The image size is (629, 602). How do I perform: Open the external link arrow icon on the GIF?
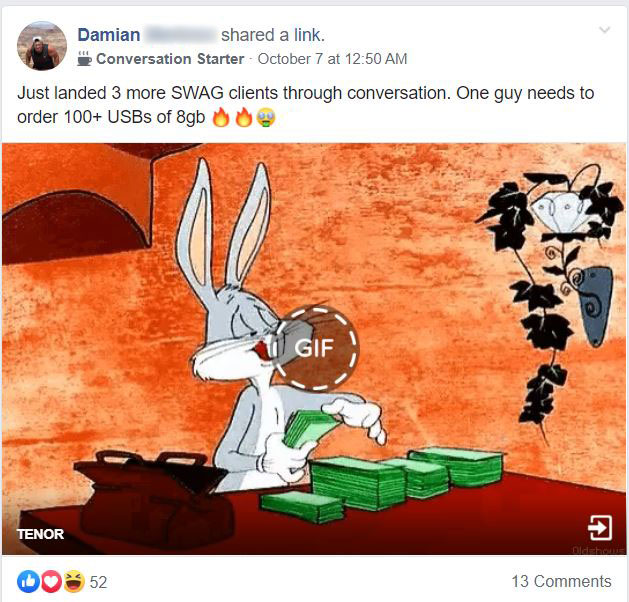600,528
